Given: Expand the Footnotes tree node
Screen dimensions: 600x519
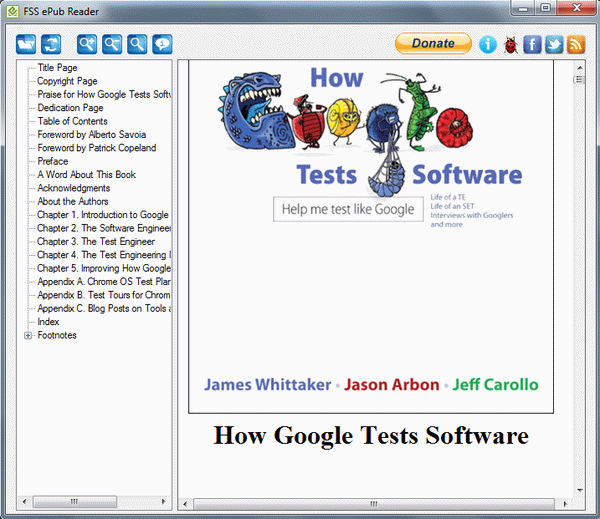Looking at the screenshot, I should point(28,336).
